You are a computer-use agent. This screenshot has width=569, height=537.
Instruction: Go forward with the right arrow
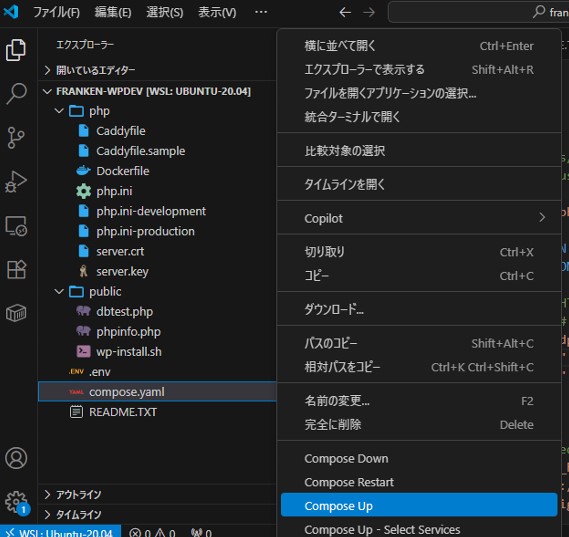[369, 12]
